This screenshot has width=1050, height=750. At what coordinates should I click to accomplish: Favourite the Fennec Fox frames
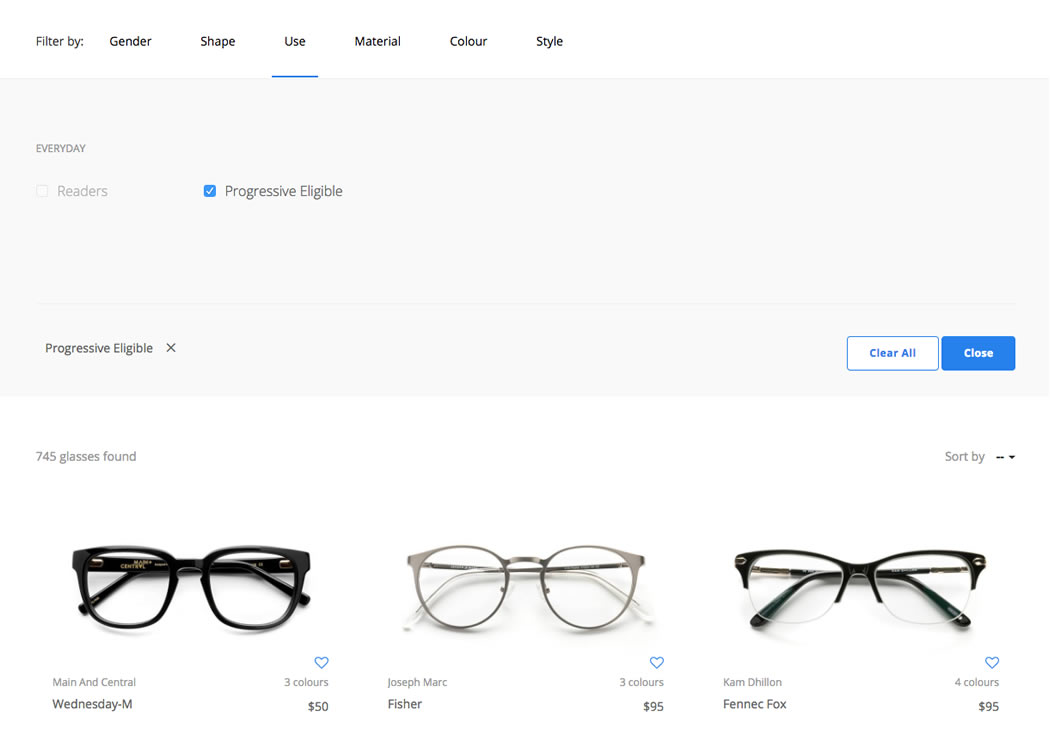991,662
